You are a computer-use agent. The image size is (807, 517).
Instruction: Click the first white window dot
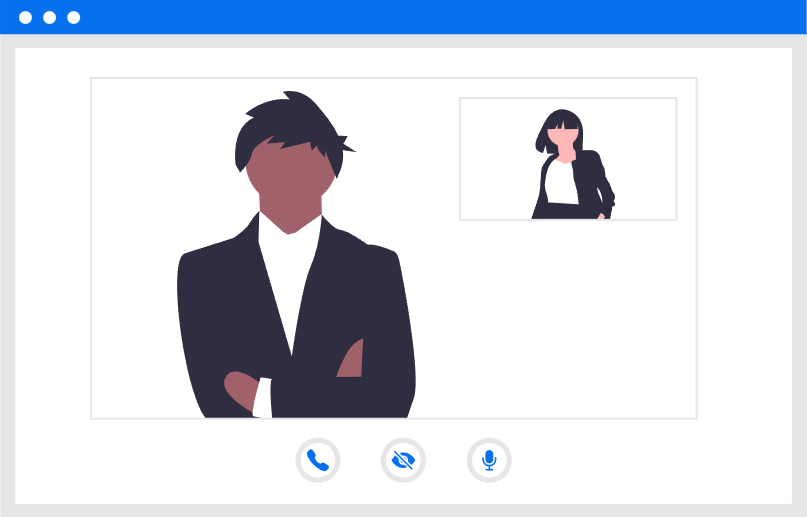[x=25, y=17]
